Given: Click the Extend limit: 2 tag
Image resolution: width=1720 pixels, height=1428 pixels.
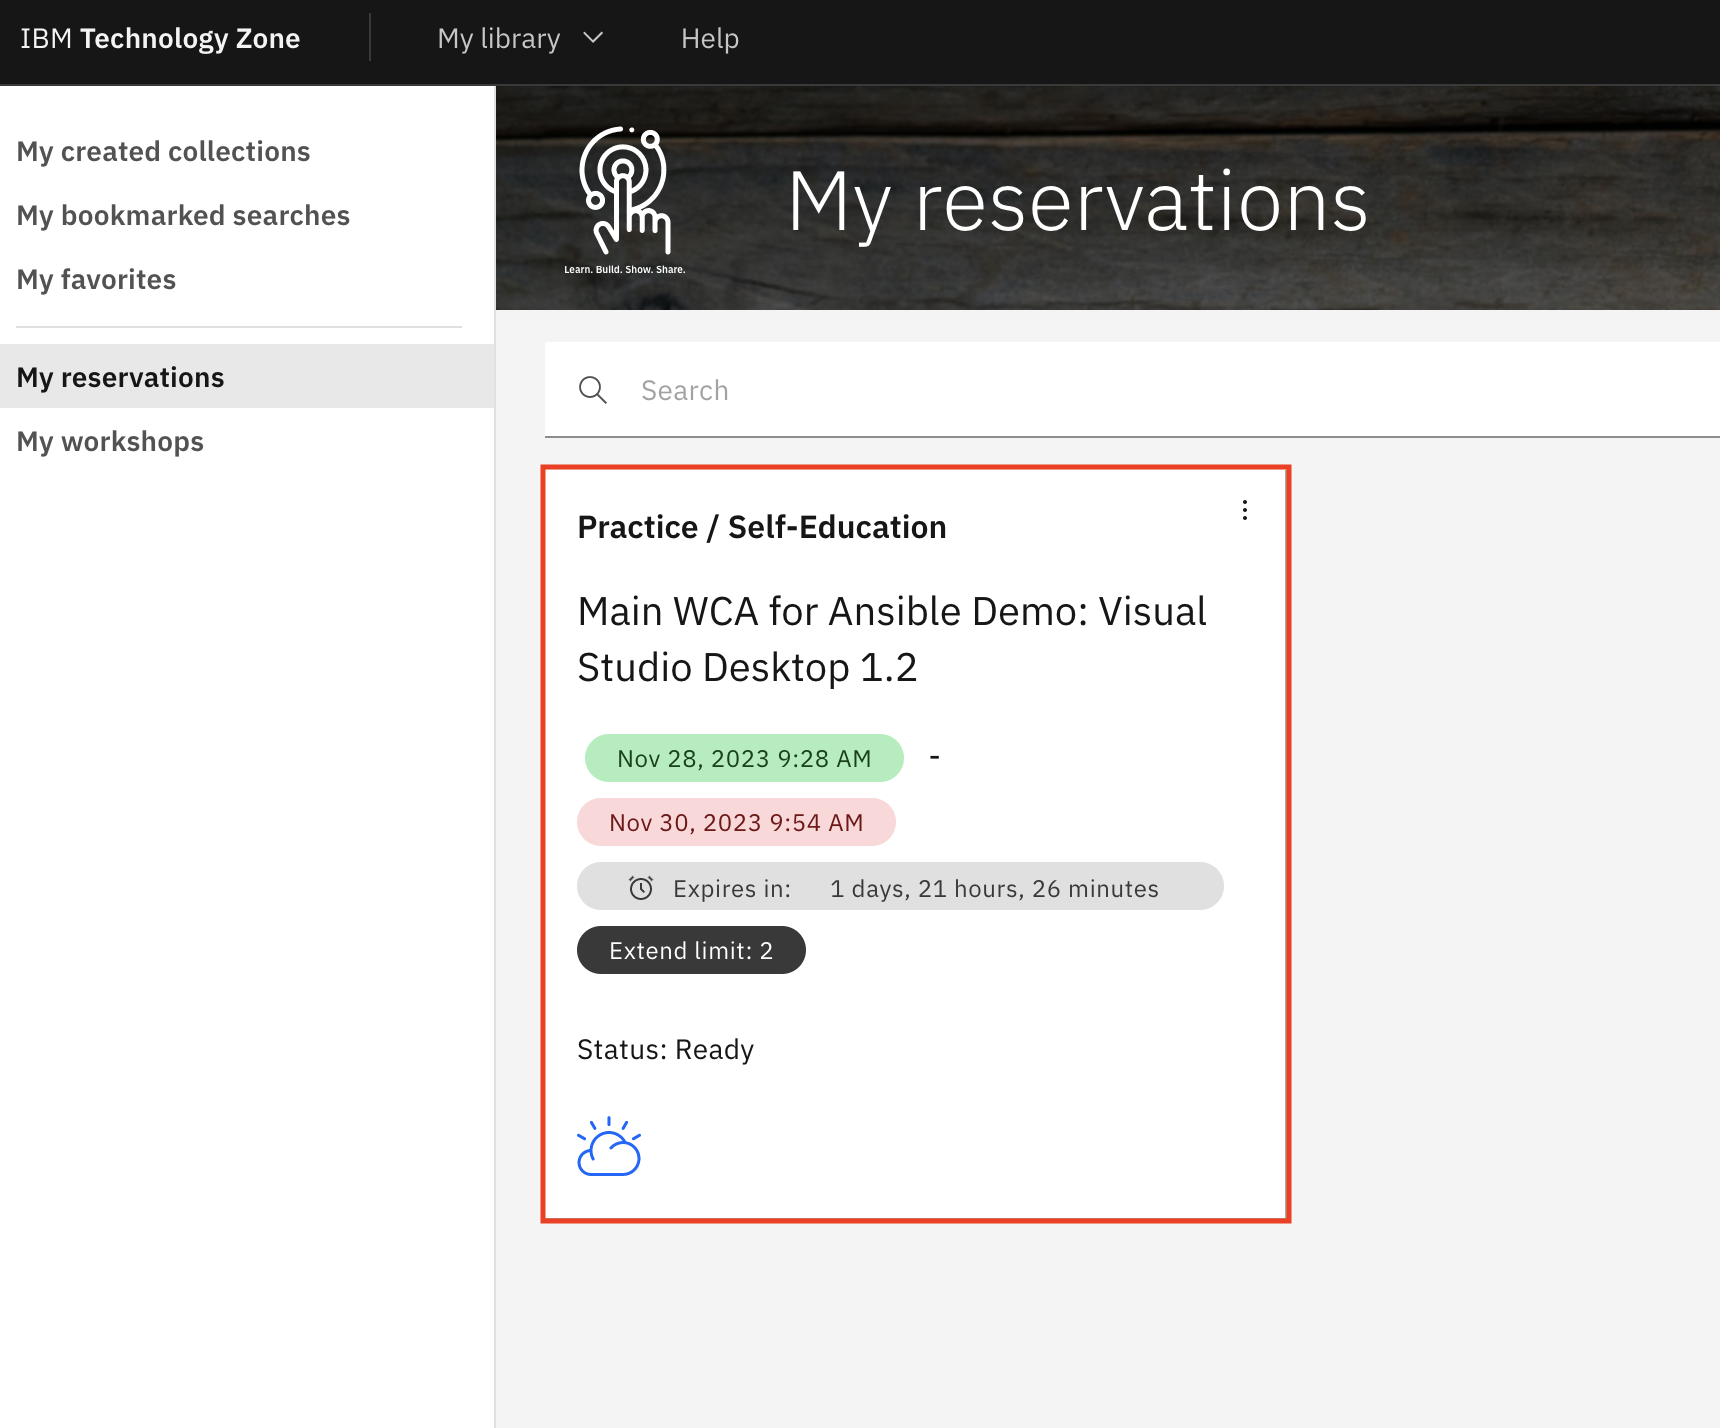Looking at the screenshot, I should tap(691, 950).
